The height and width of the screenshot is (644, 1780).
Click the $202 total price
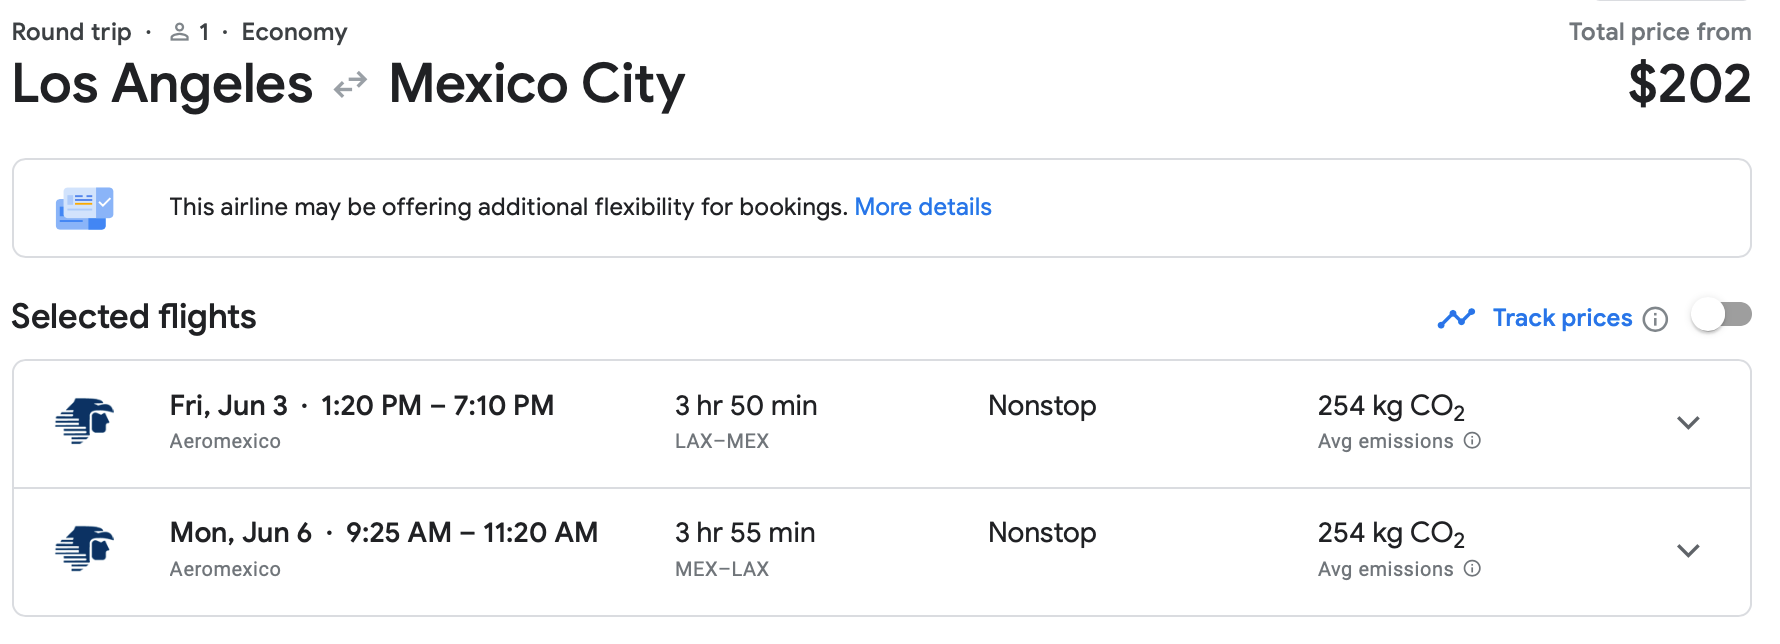click(1689, 84)
